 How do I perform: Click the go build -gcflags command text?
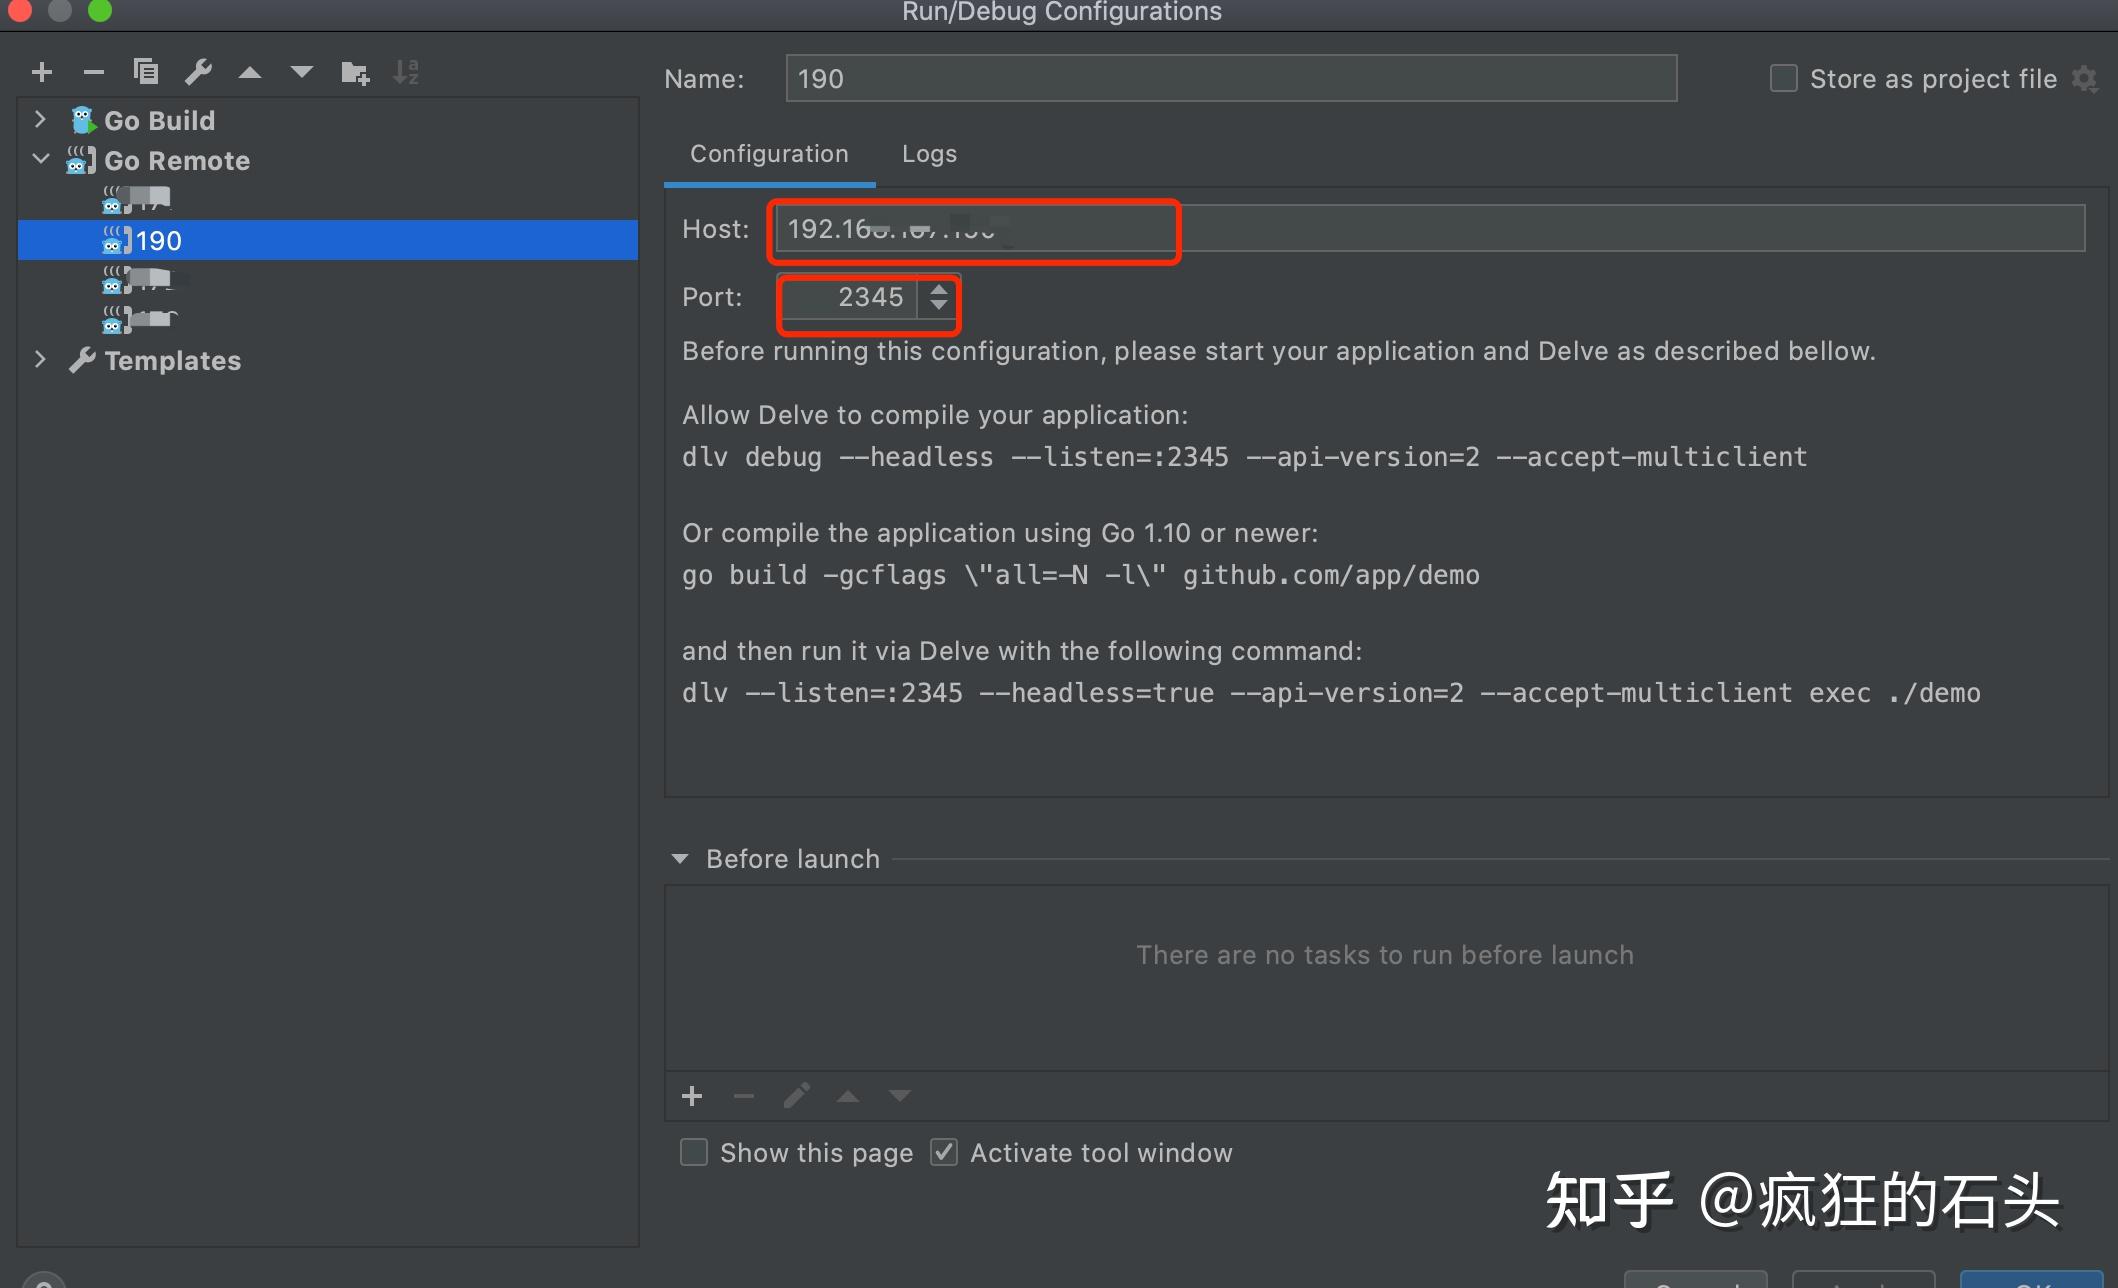point(1080,575)
